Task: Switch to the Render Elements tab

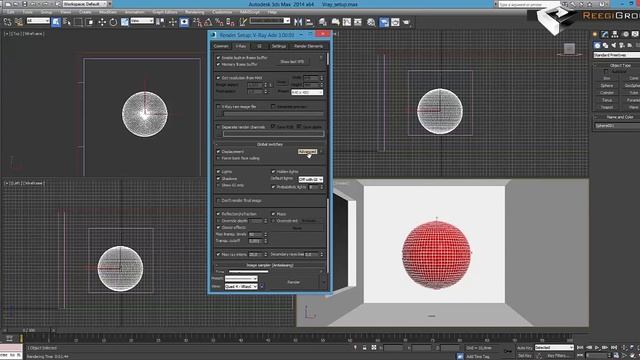Action: tap(309, 46)
